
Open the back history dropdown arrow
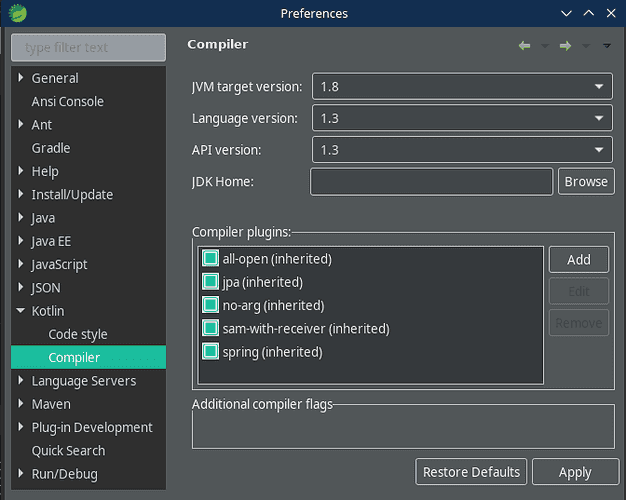[544, 46]
